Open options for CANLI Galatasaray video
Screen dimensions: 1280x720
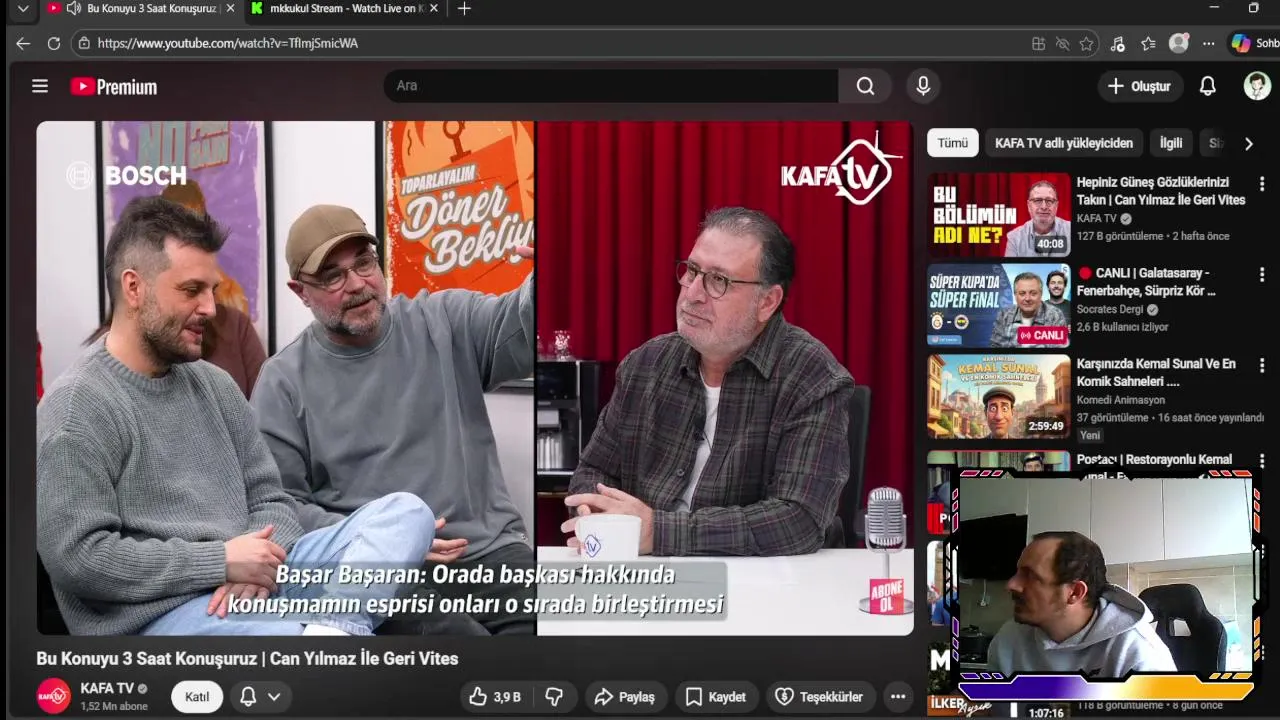(x=1262, y=275)
